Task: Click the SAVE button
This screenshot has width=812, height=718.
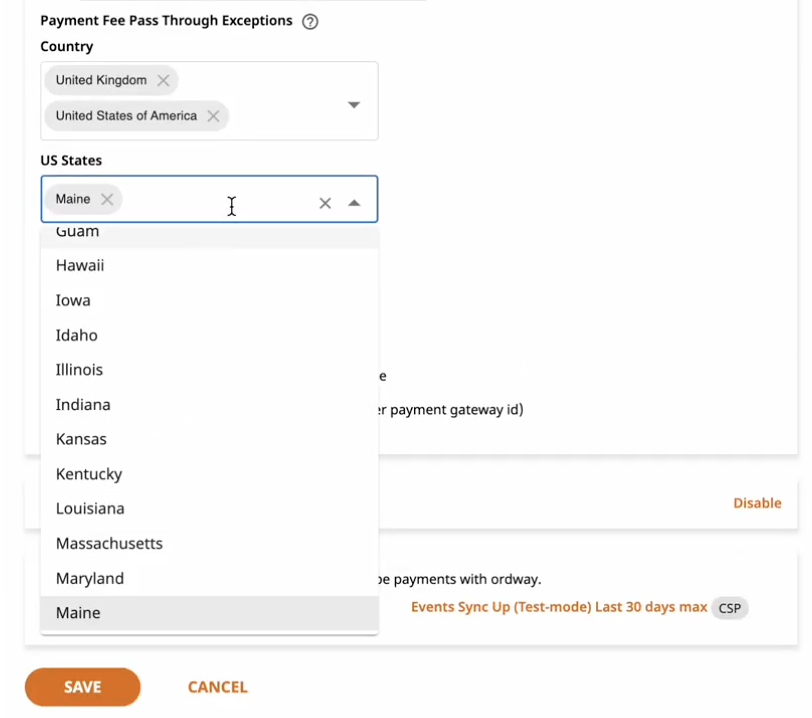Action: [82, 687]
